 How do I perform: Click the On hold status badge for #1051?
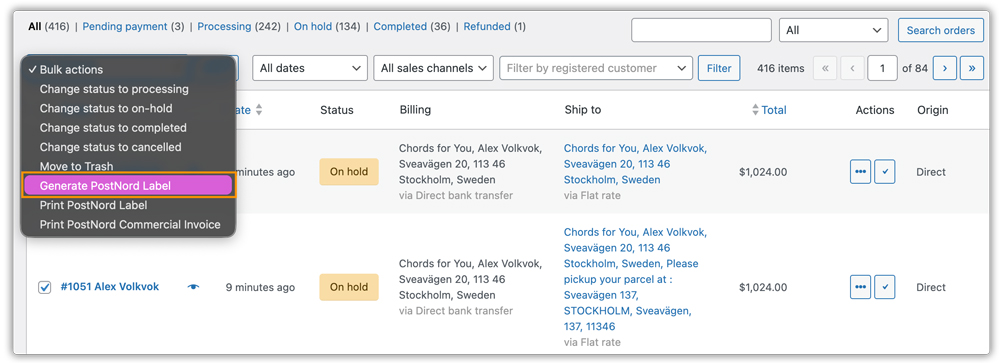point(349,287)
